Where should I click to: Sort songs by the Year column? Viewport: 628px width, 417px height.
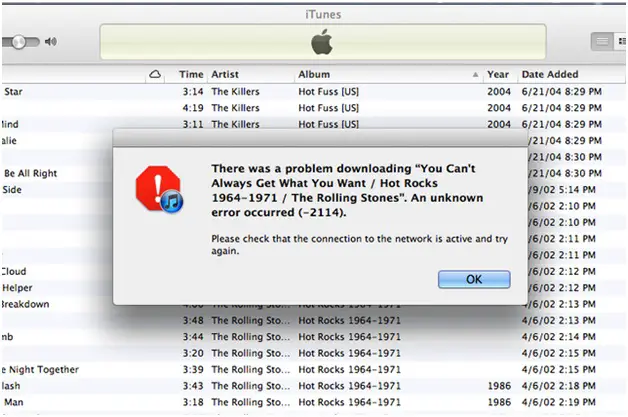[498, 75]
